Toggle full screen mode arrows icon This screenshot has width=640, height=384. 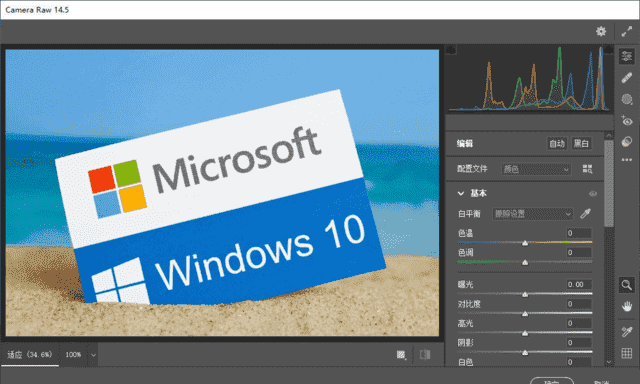[x=627, y=31]
